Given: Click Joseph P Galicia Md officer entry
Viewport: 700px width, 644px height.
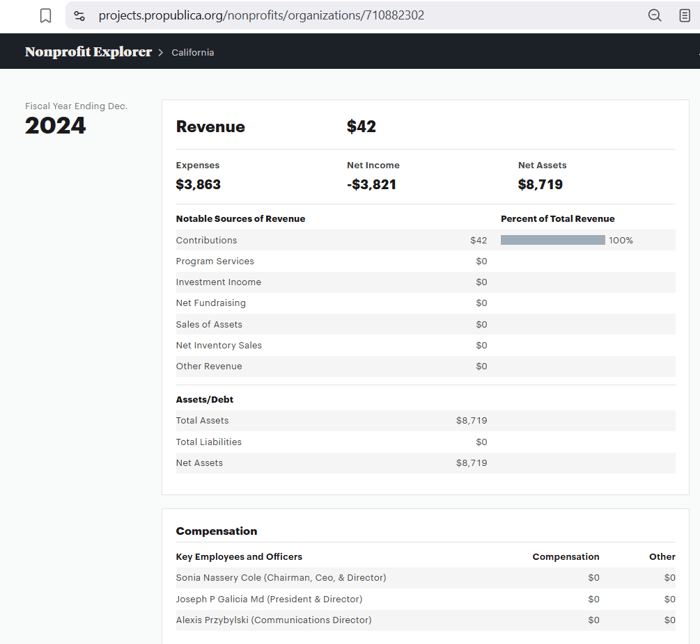Looking at the screenshot, I should tap(269, 599).
